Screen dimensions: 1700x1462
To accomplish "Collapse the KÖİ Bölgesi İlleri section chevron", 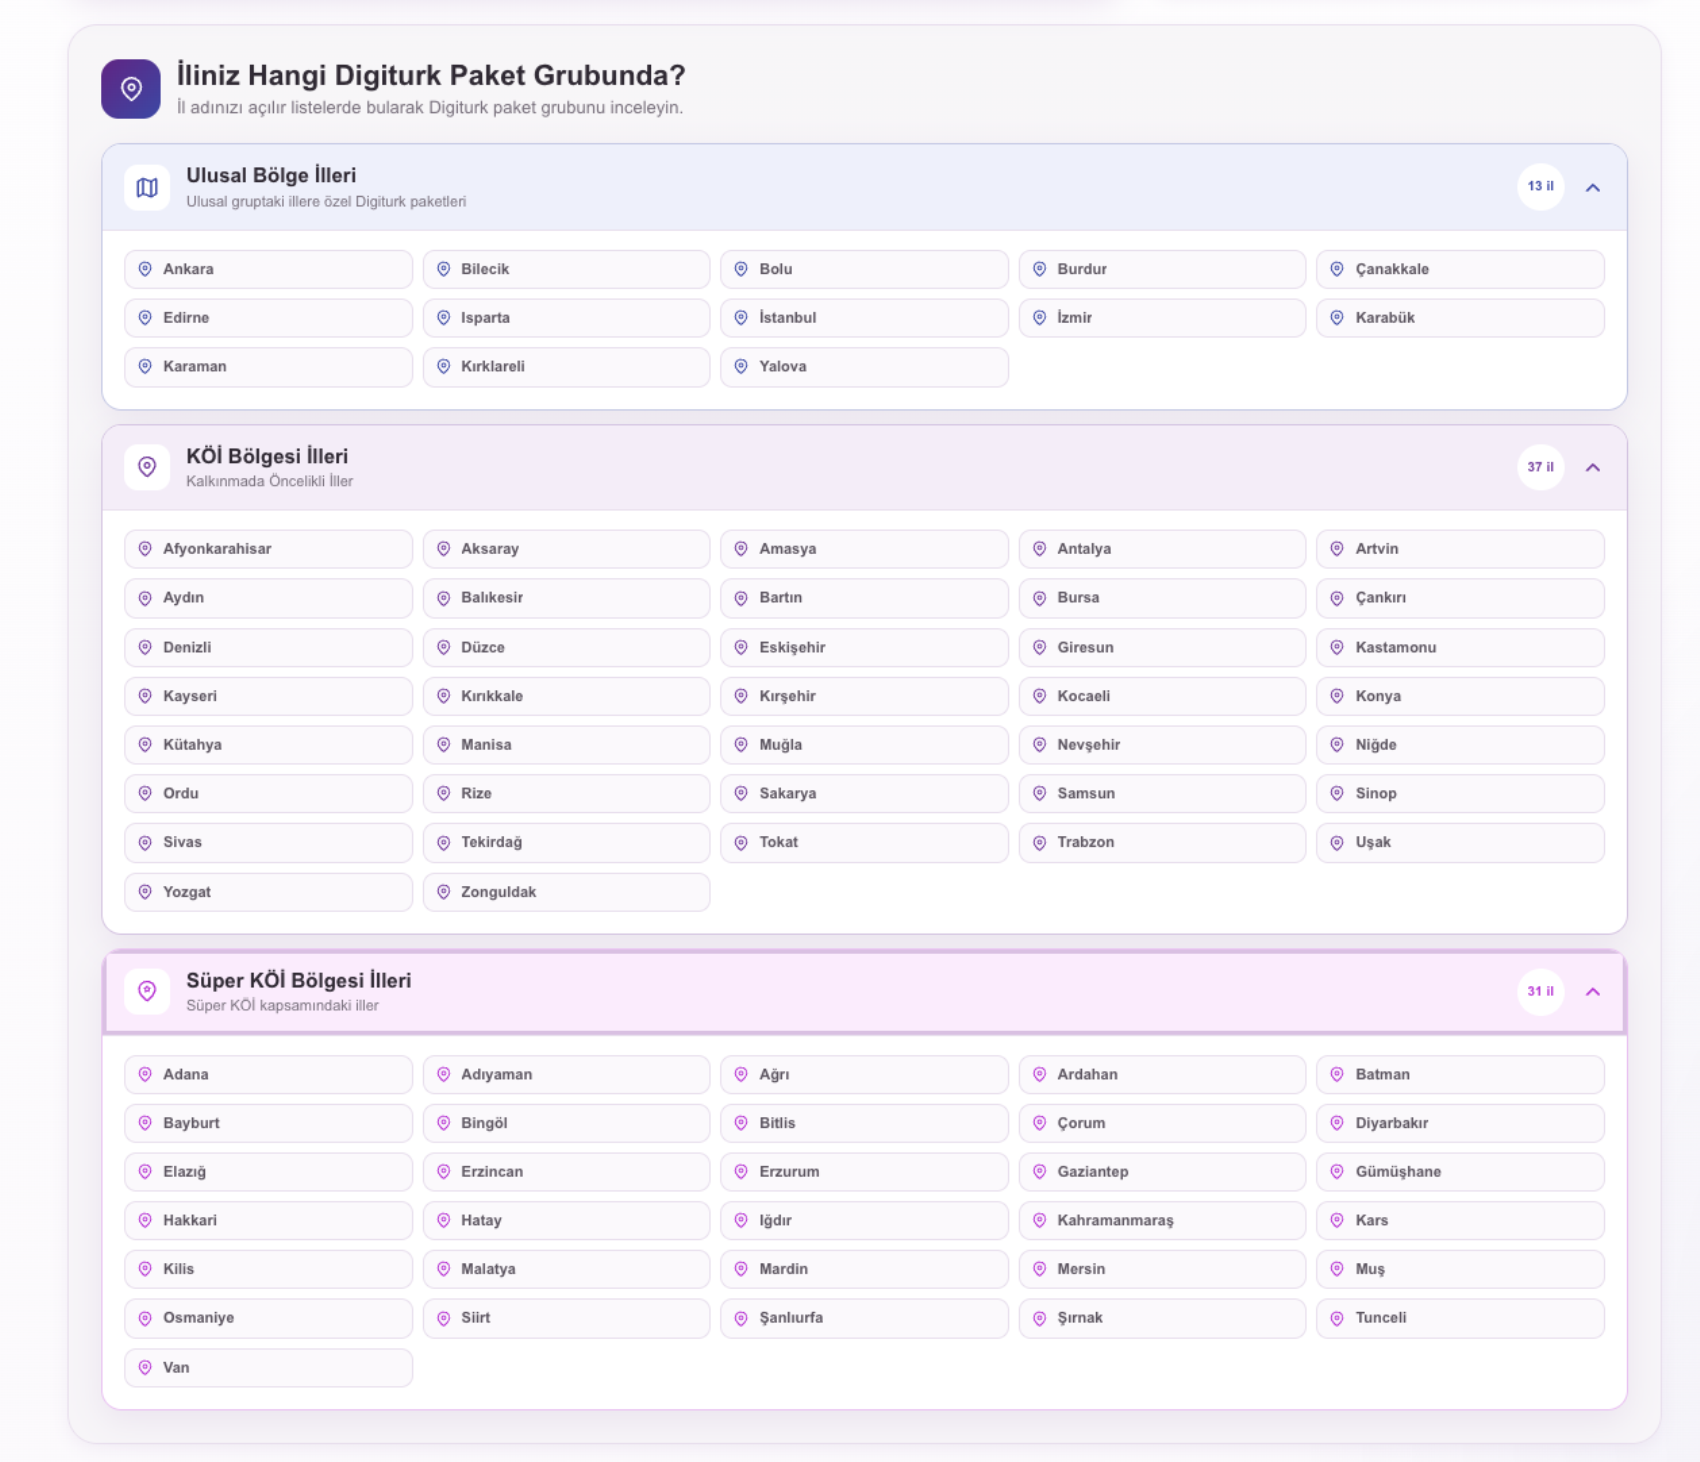I will click(x=1593, y=467).
